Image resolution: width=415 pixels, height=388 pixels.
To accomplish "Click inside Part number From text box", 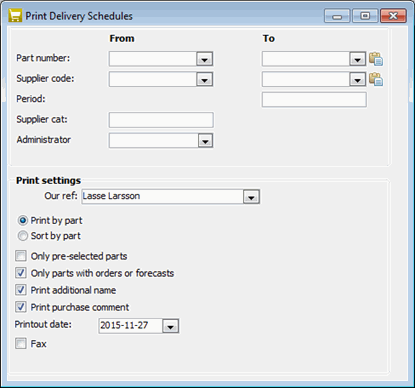I will (153, 59).
